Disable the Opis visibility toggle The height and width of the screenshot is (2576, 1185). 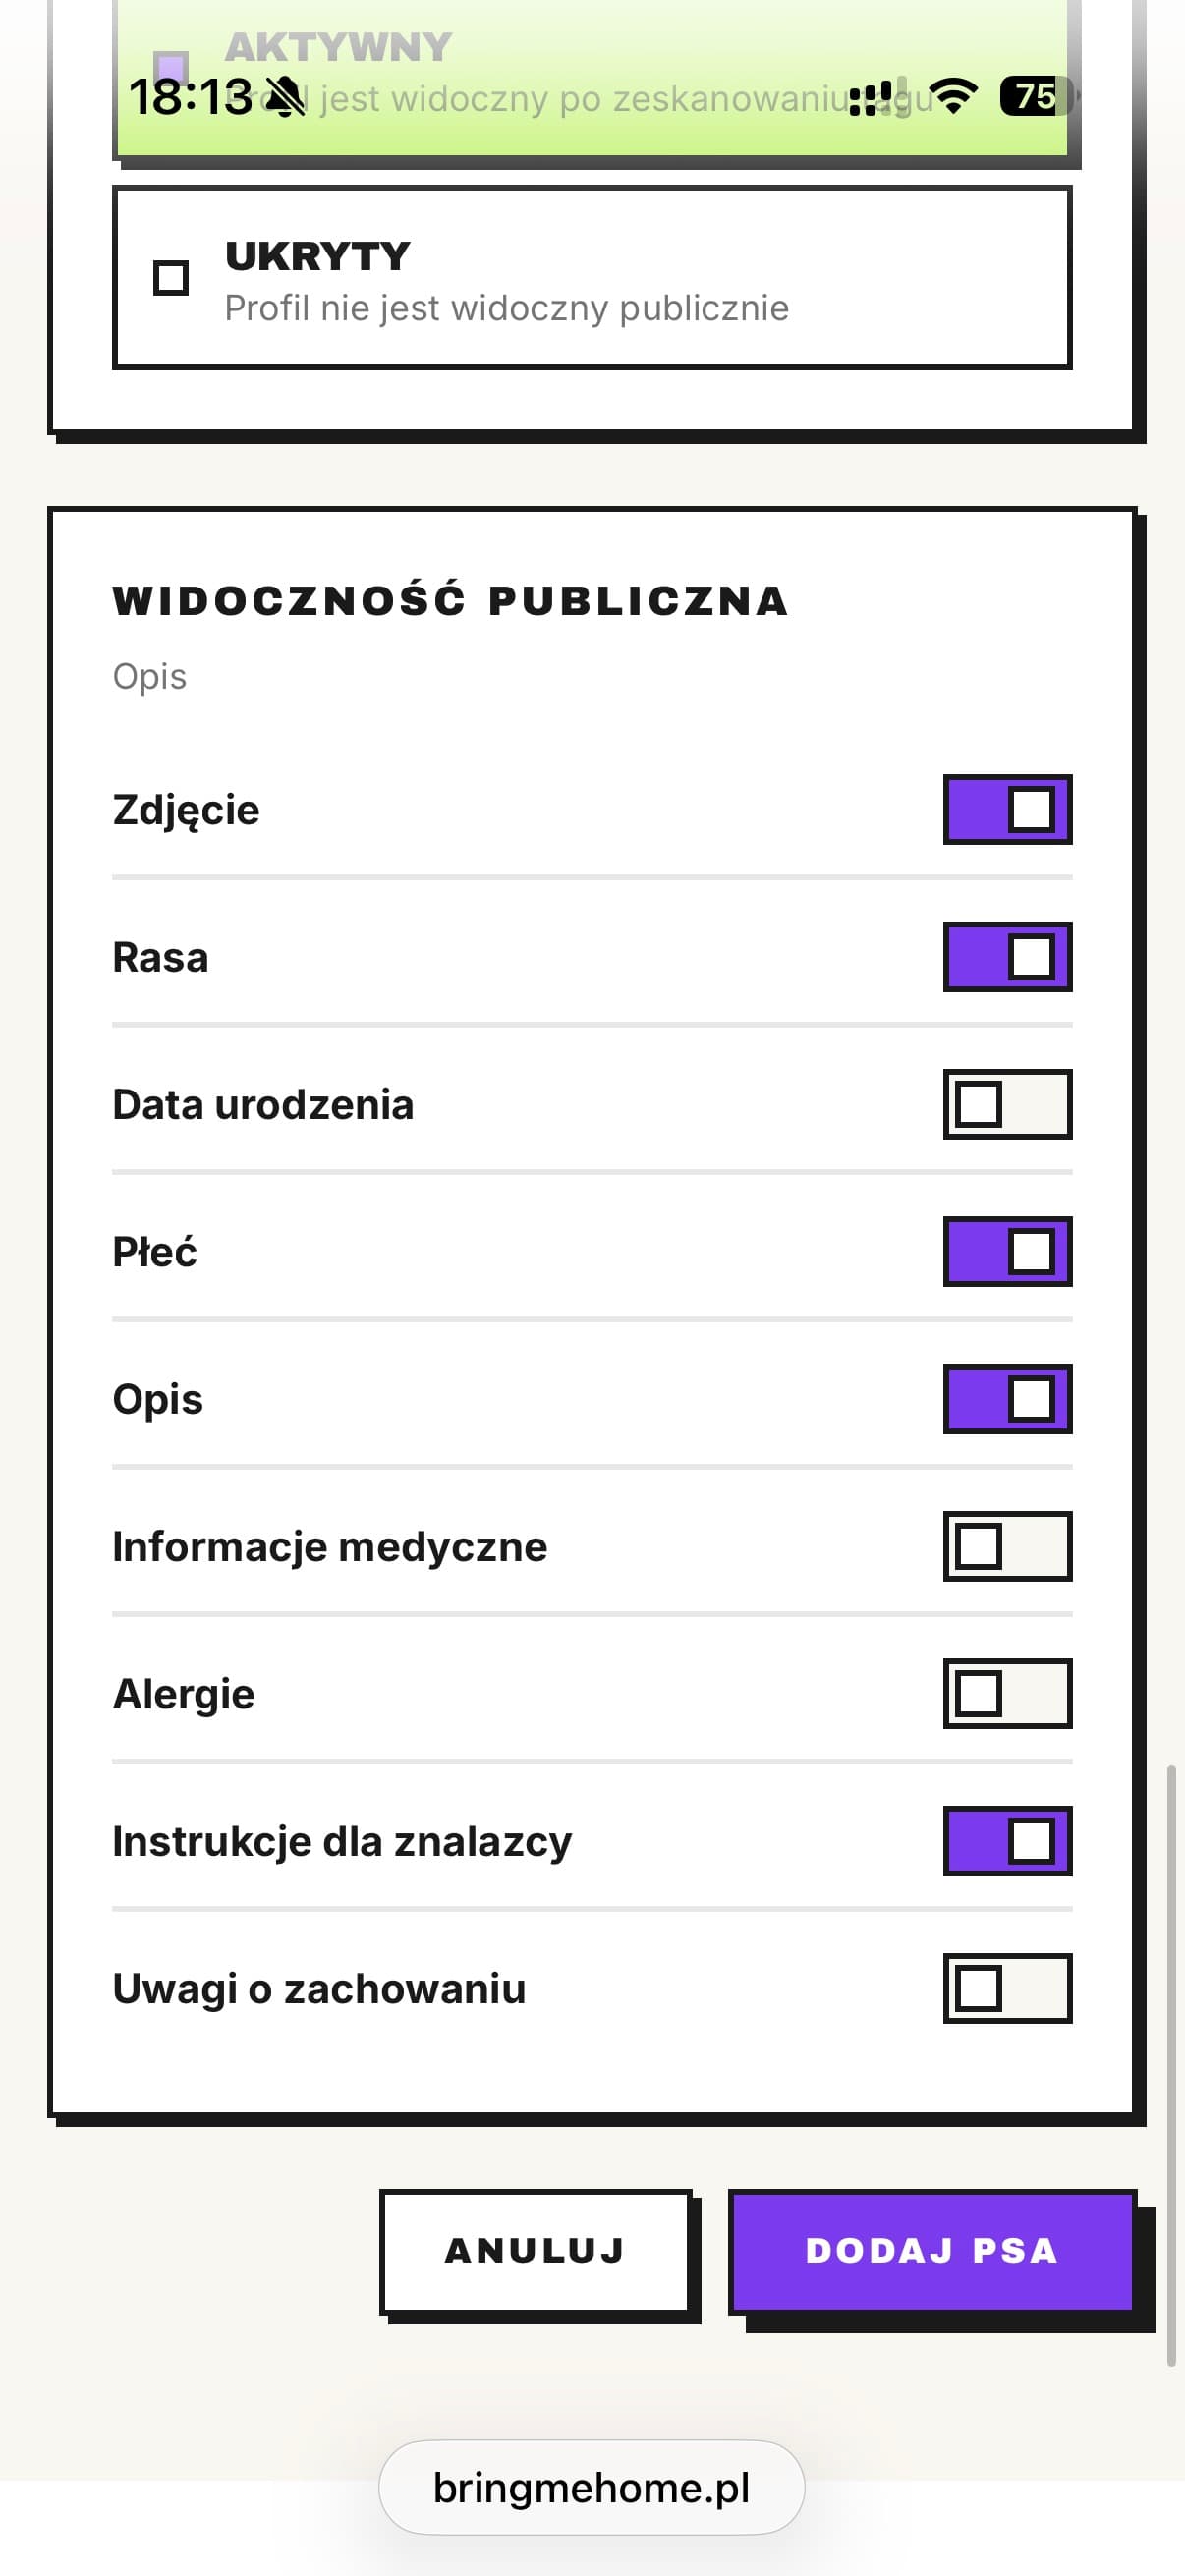pyautogui.click(x=1007, y=1399)
